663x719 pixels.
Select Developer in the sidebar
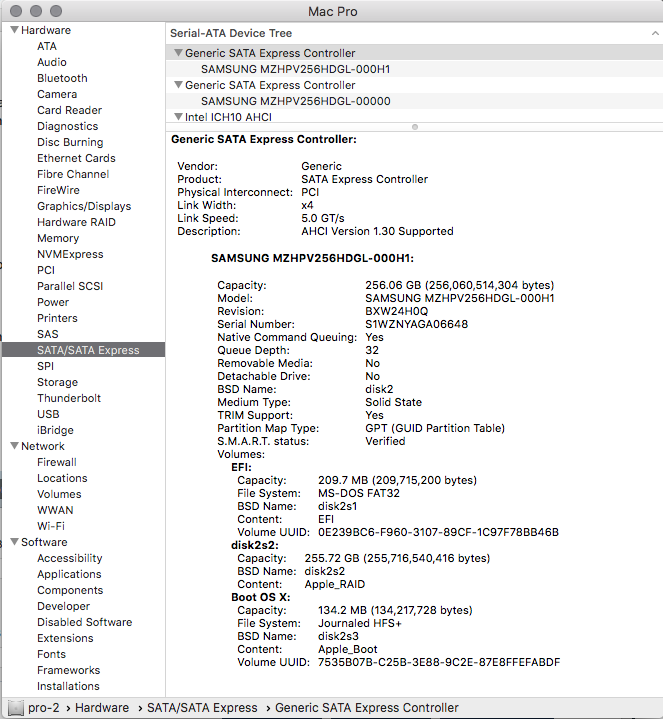coord(64,606)
